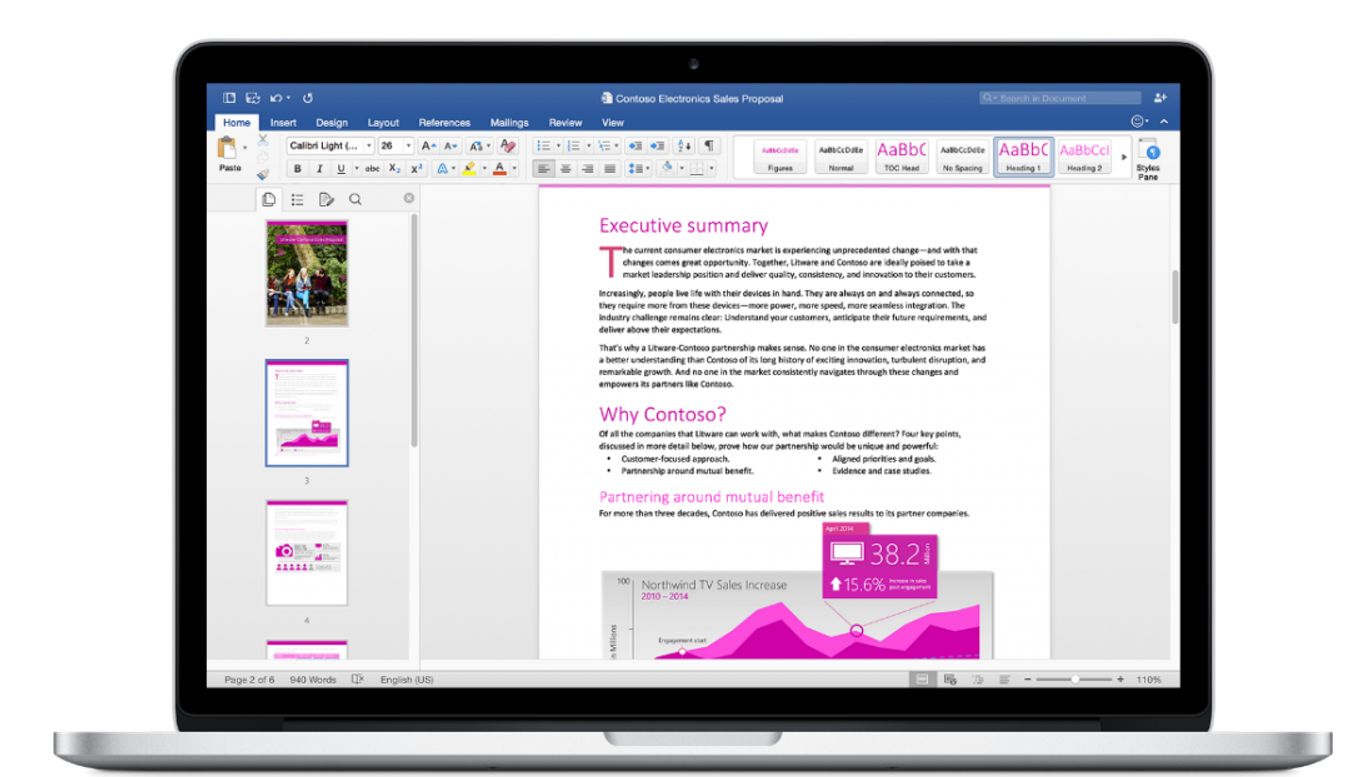
Task: Open the spelling check icon in status bar
Action: point(358,679)
